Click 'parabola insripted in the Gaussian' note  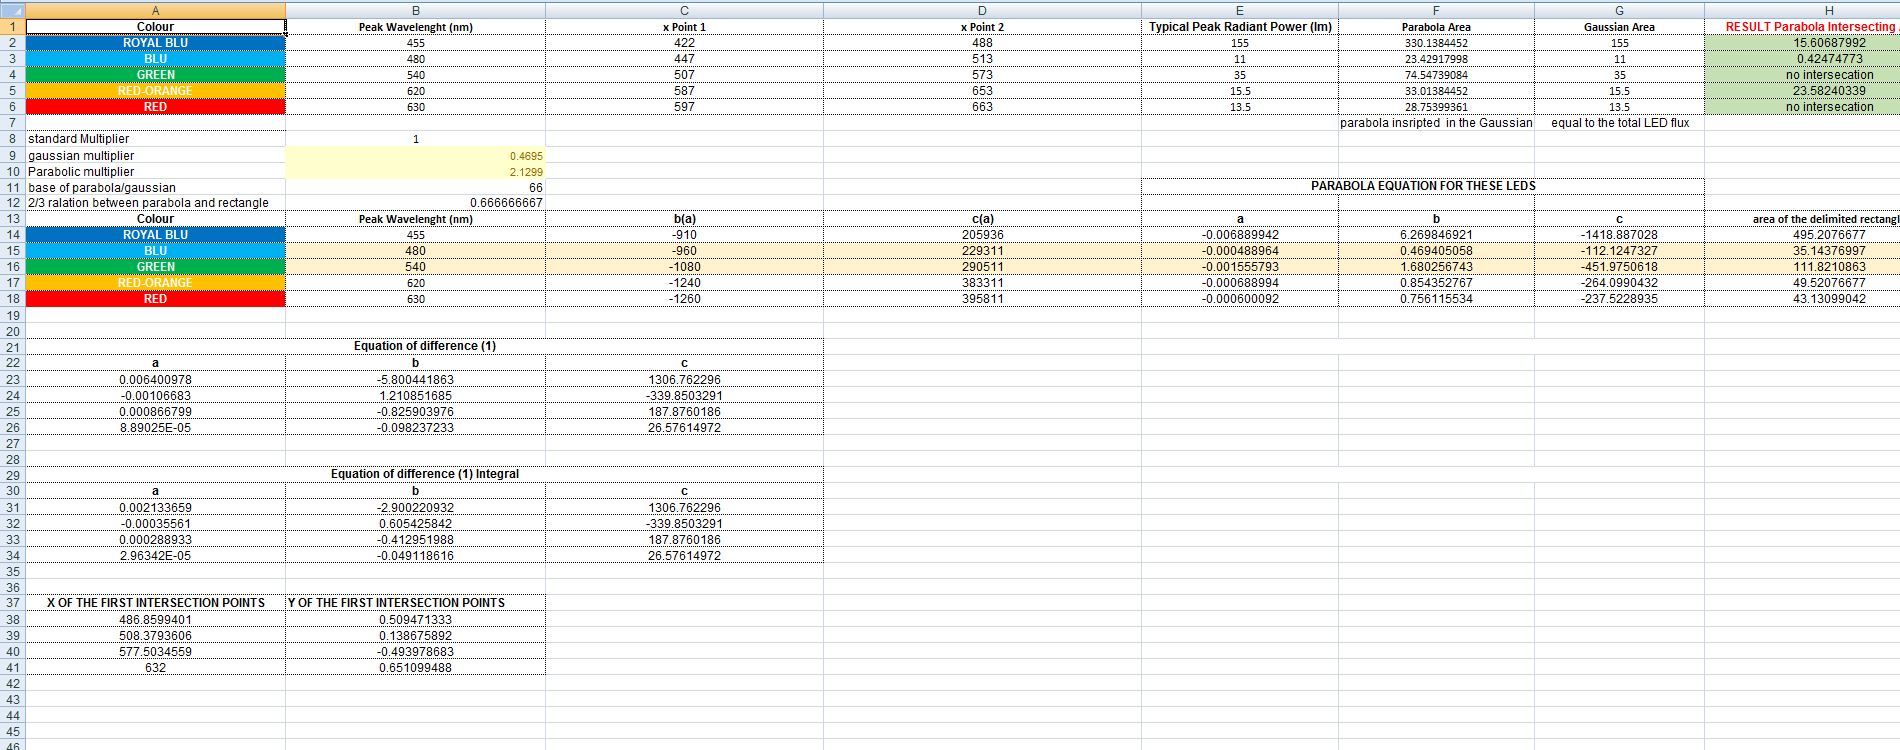tap(1436, 123)
